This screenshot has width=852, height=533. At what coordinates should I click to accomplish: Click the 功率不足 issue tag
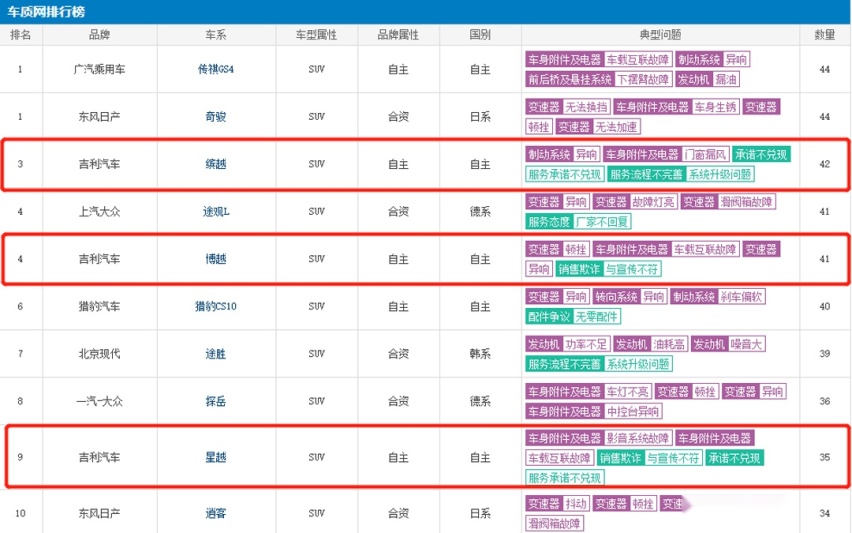pyautogui.click(x=586, y=344)
